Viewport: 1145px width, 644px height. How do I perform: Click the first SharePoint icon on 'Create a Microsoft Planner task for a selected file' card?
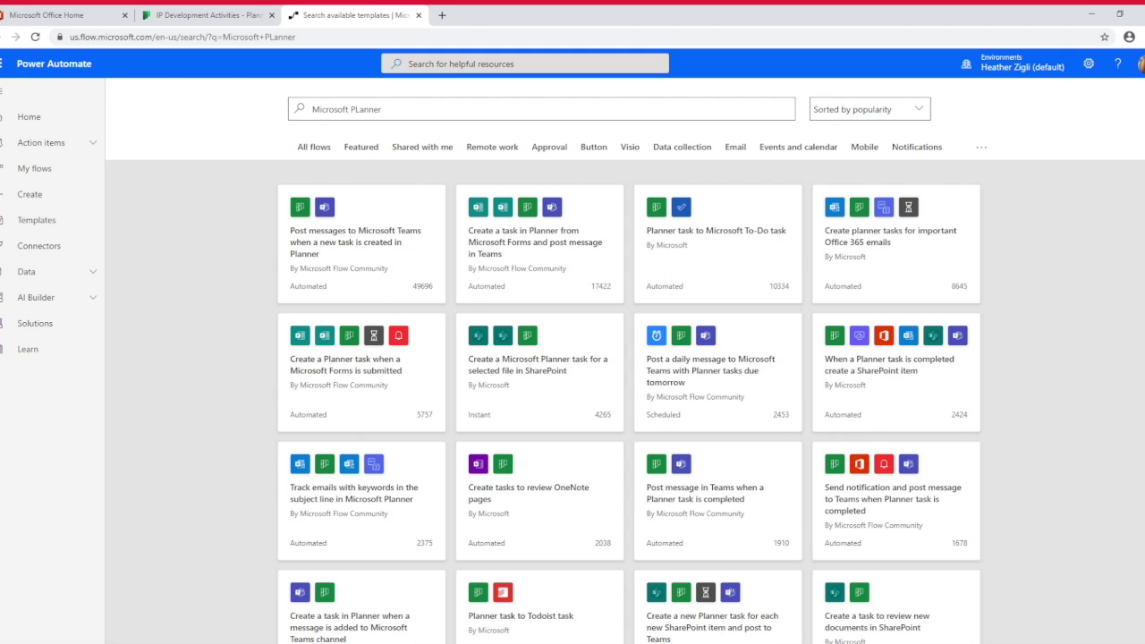coord(478,336)
